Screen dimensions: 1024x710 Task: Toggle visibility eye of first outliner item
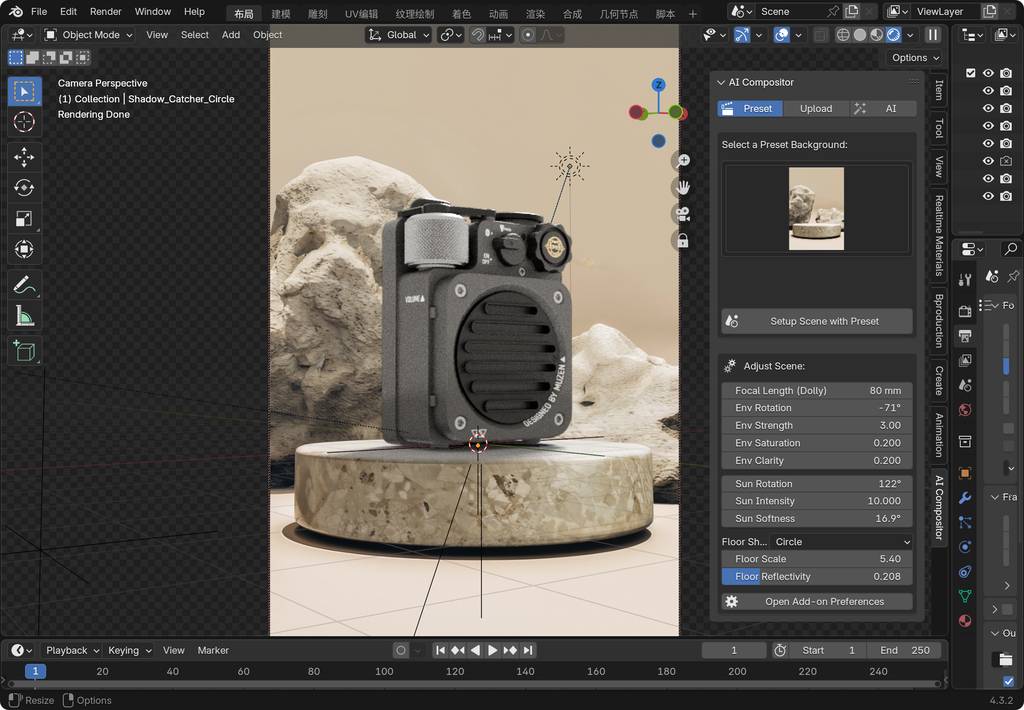pyautogui.click(x=988, y=73)
